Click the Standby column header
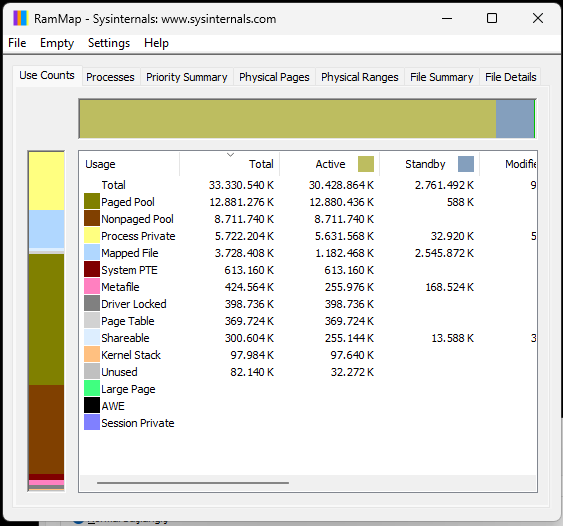The height and width of the screenshot is (526, 563). 429,164
